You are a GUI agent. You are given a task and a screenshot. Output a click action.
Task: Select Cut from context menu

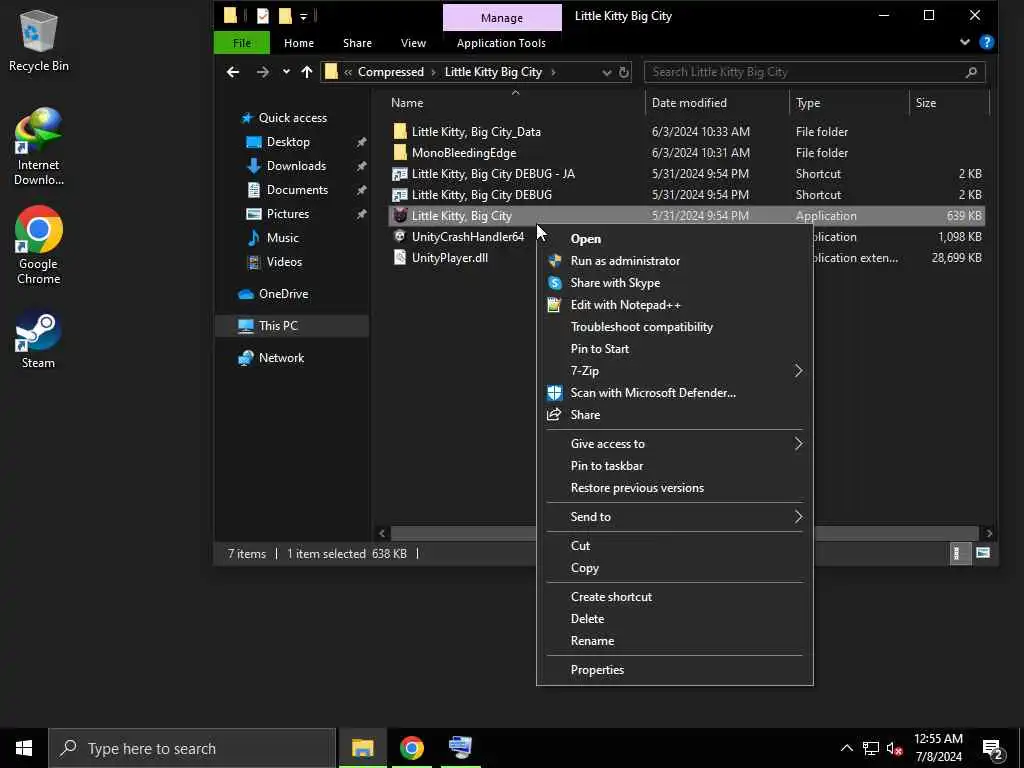click(x=580, y=545)
